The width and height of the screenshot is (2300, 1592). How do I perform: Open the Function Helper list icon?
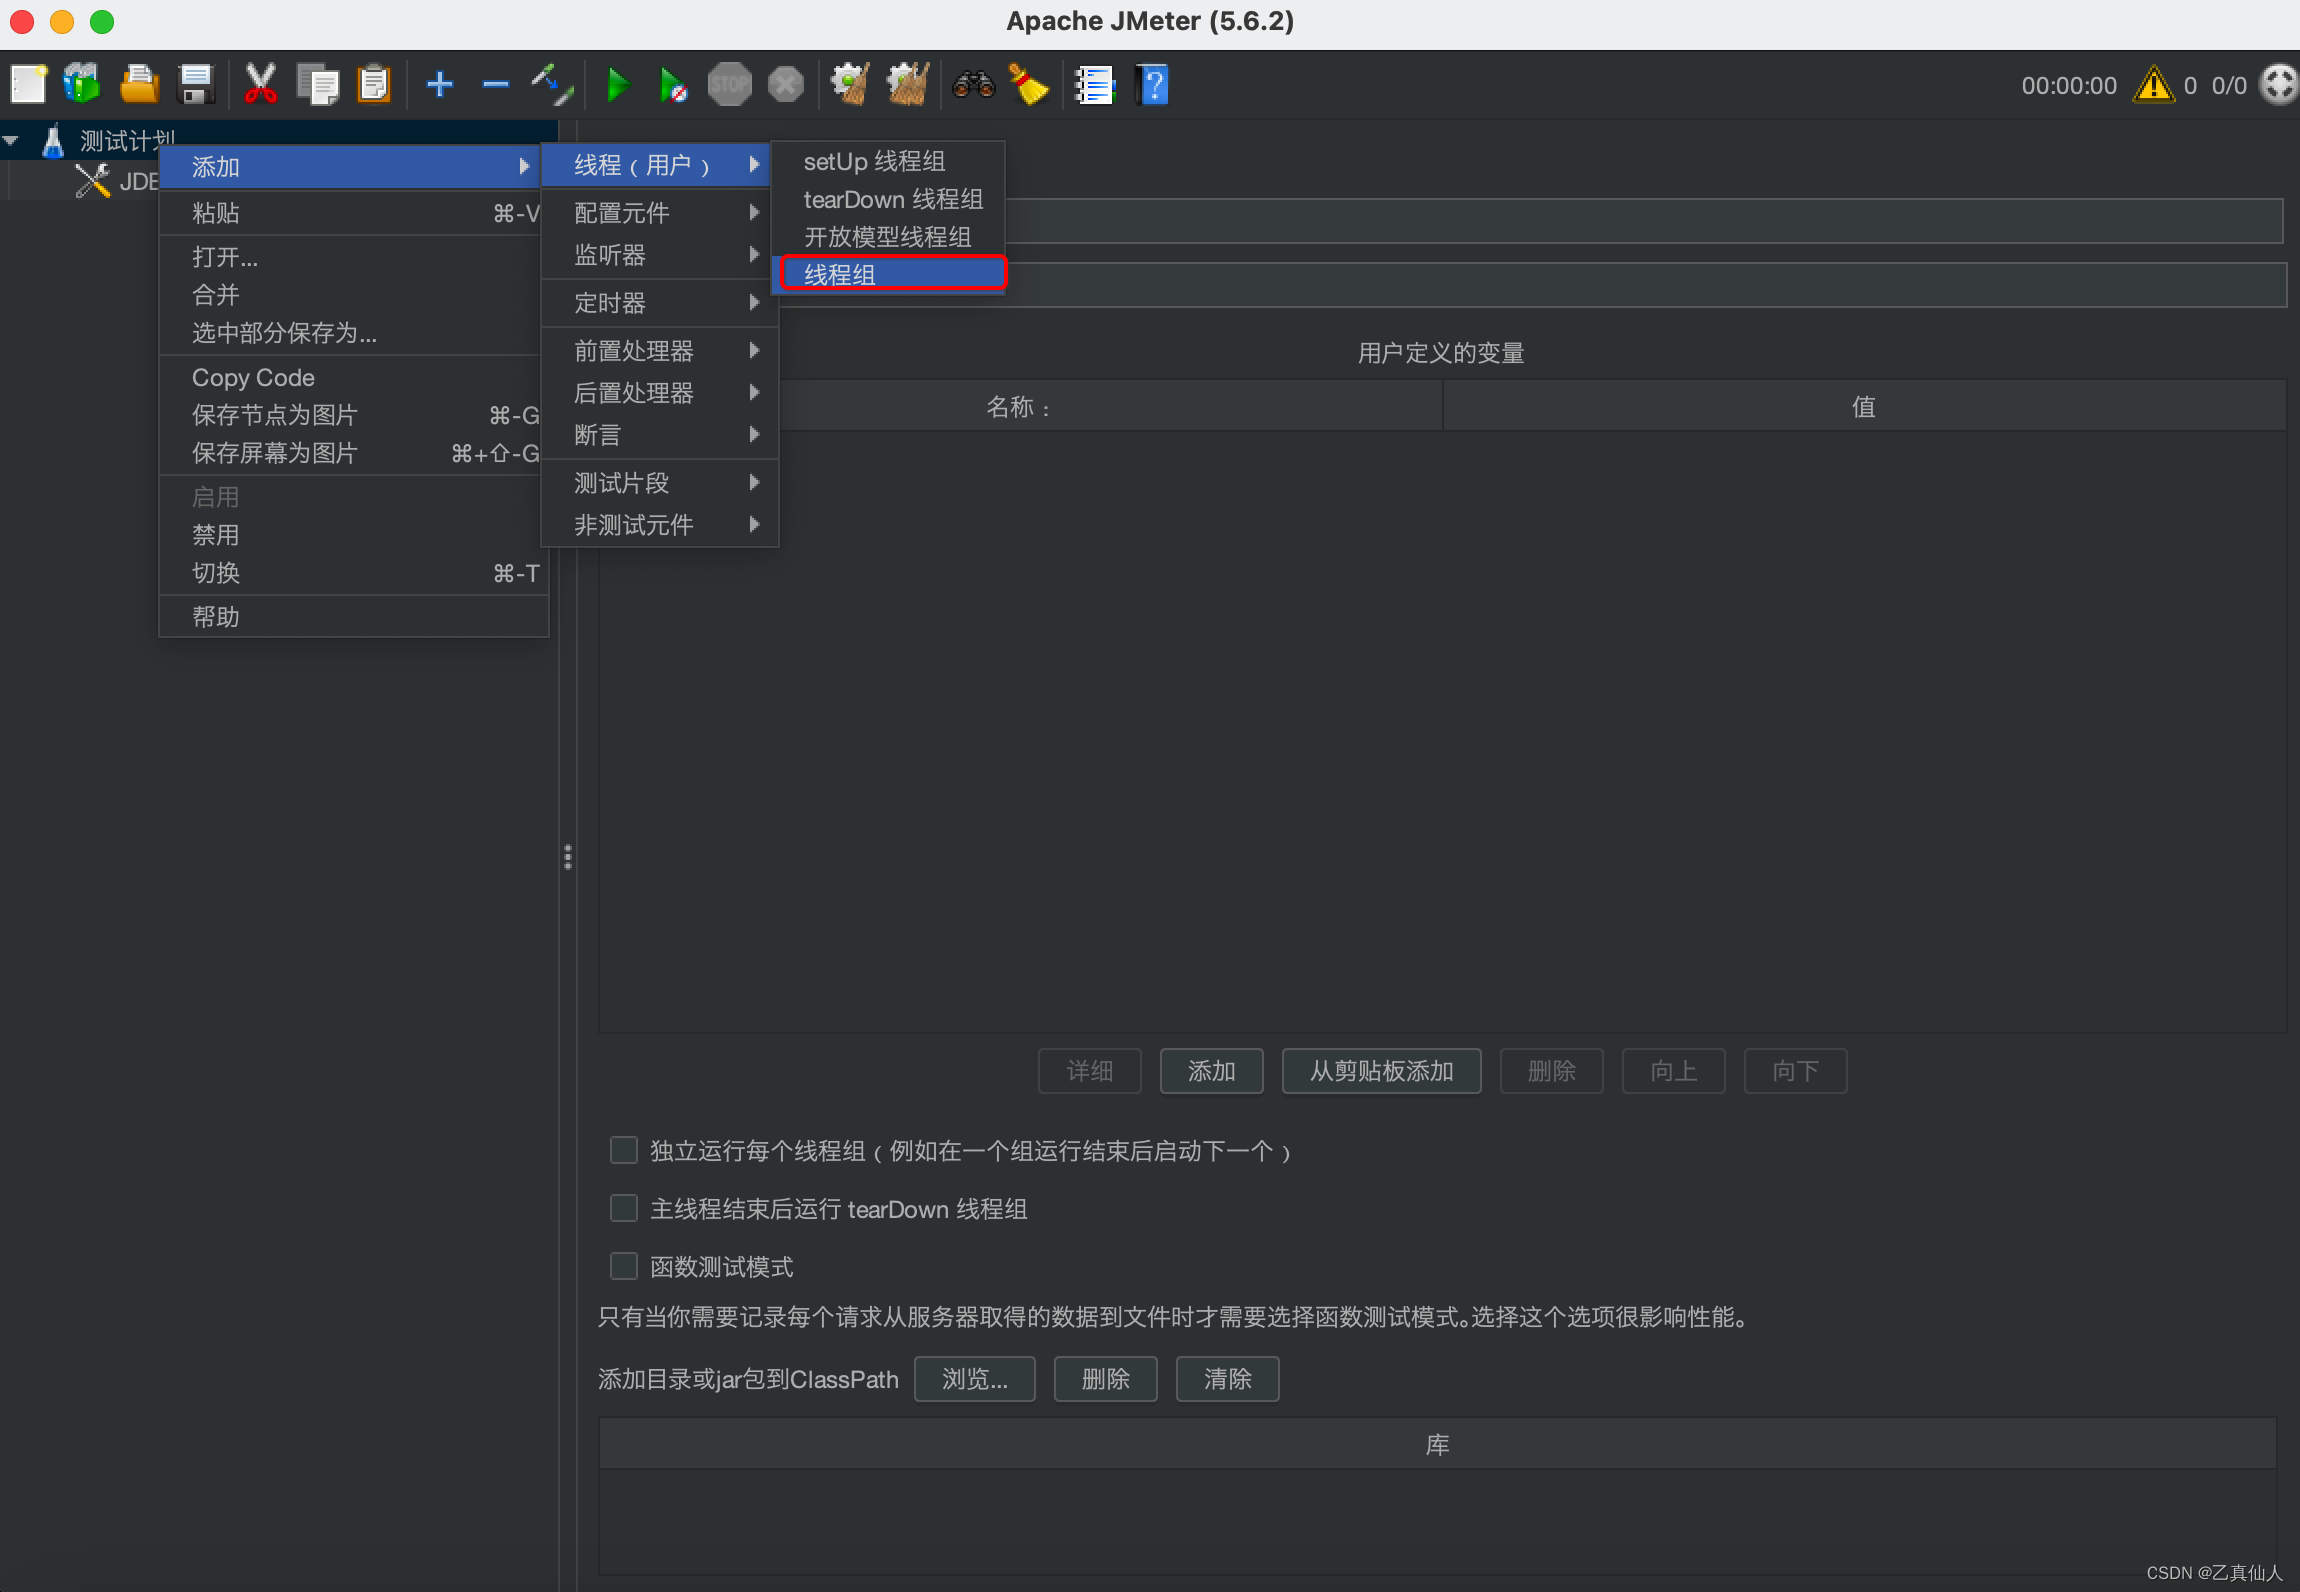pos(1094,85)
